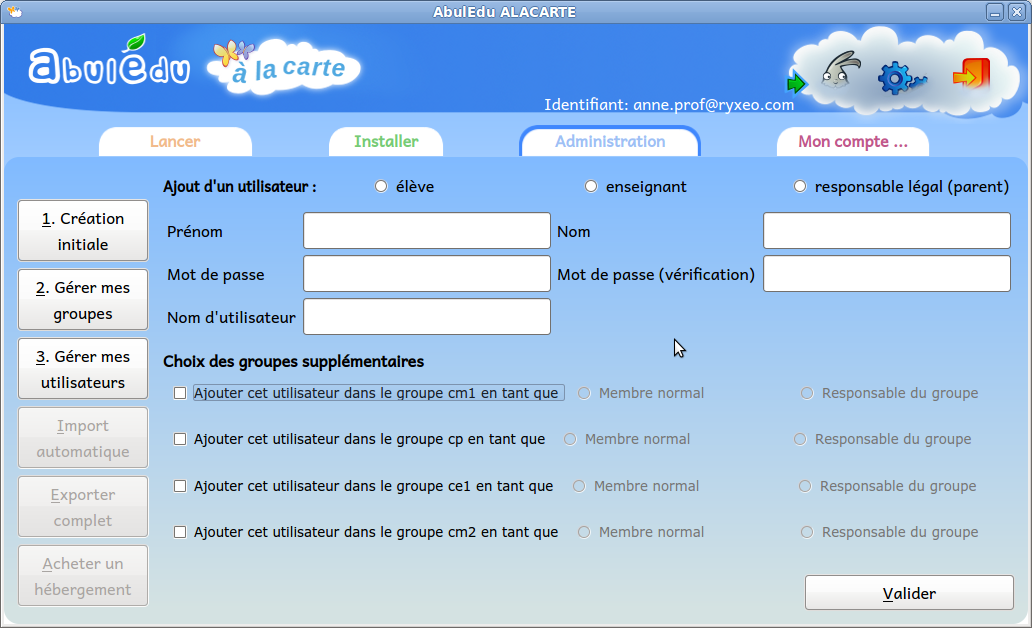The image size is (1032, 628).
Task: Choose "Membre normal" for group cm2
Action: [x=584, y=532]
